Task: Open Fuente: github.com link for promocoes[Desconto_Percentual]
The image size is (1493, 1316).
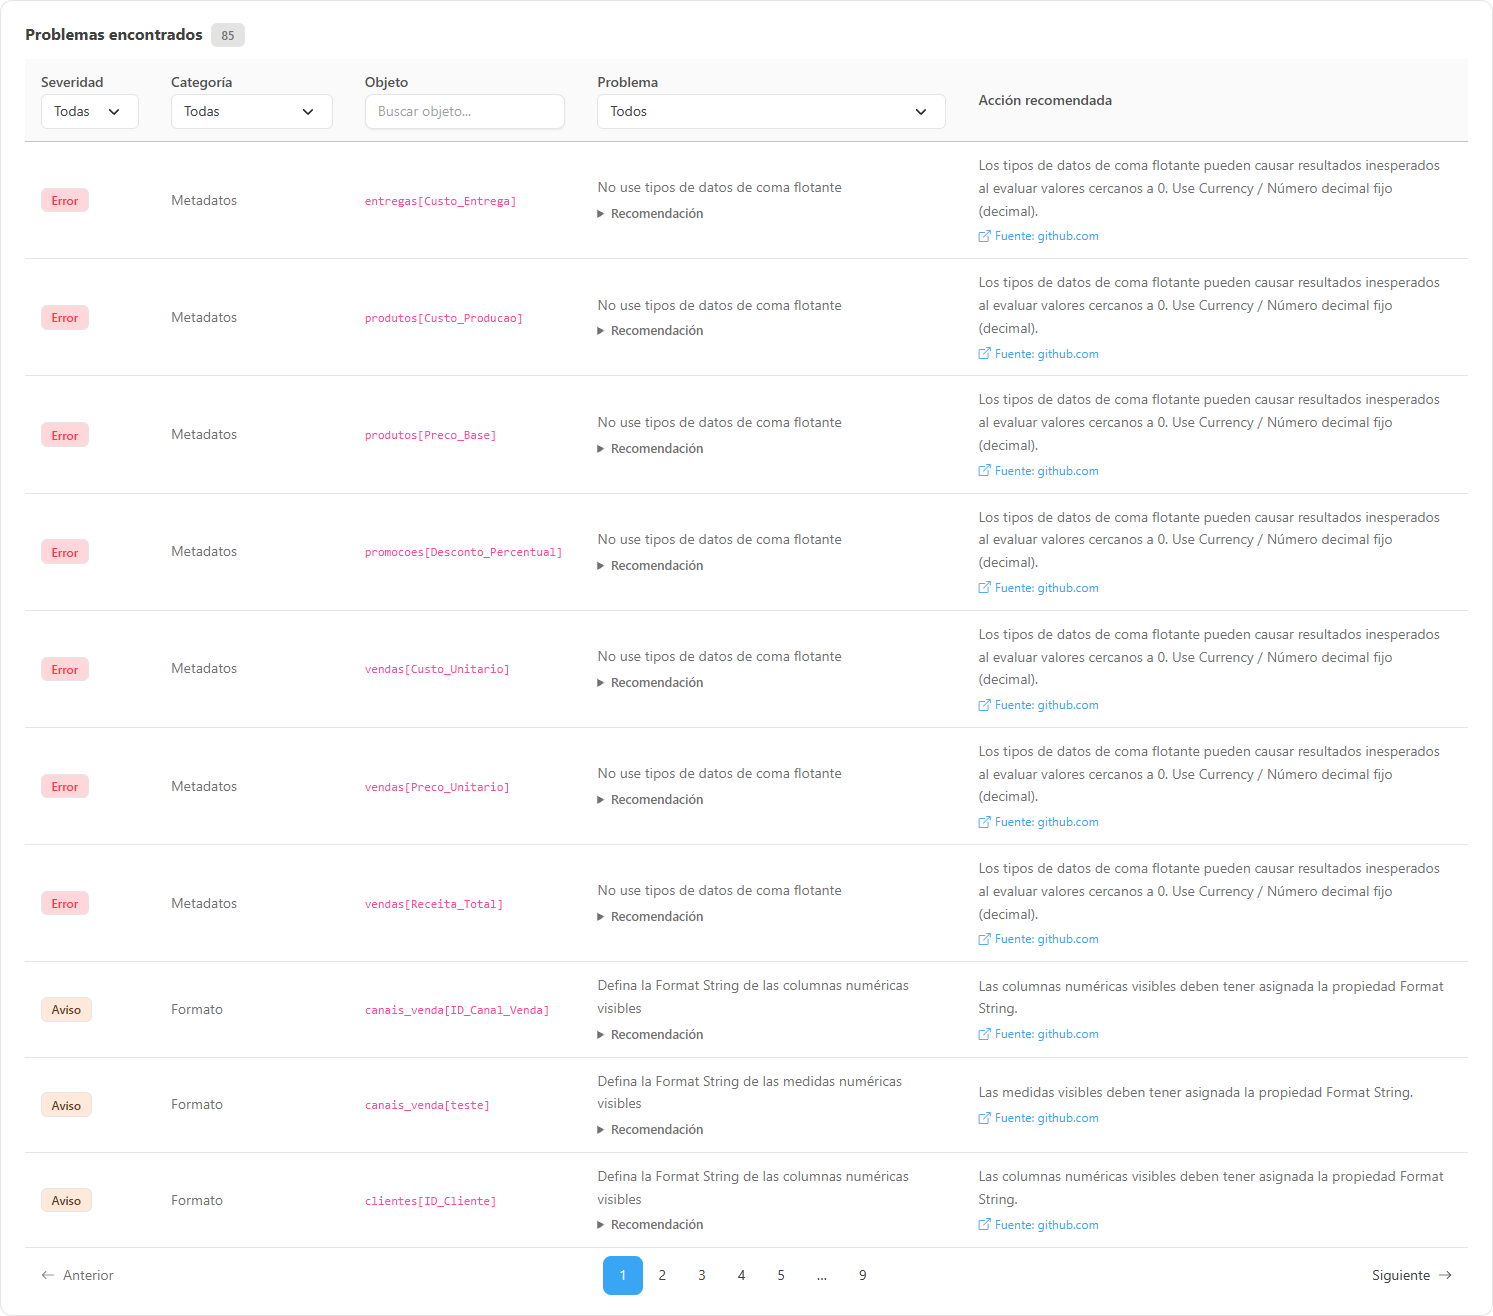Action: coord(1039,588)
